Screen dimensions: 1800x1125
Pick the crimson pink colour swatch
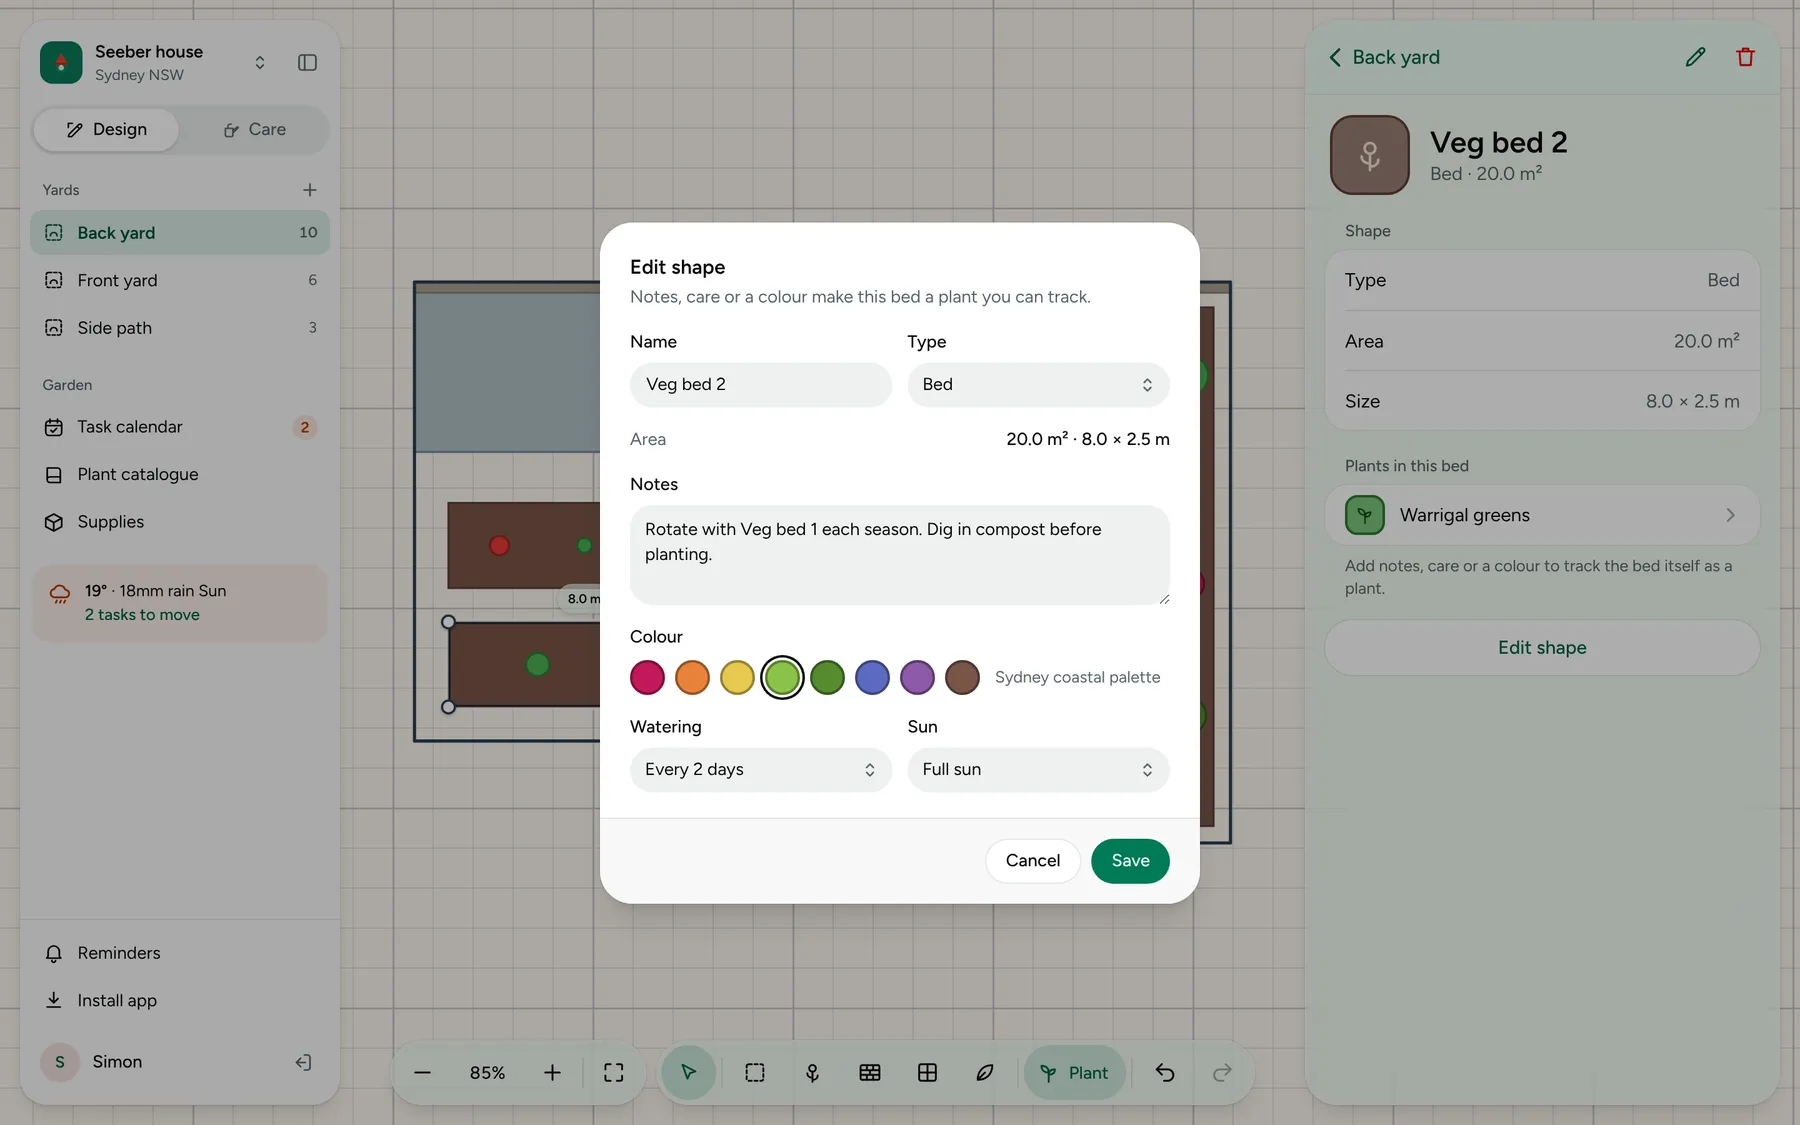(647, 677)
